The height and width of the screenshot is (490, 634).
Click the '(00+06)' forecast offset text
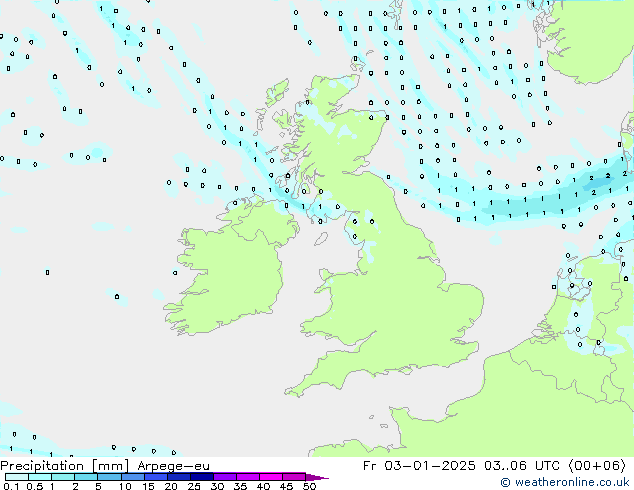[597, 466]
